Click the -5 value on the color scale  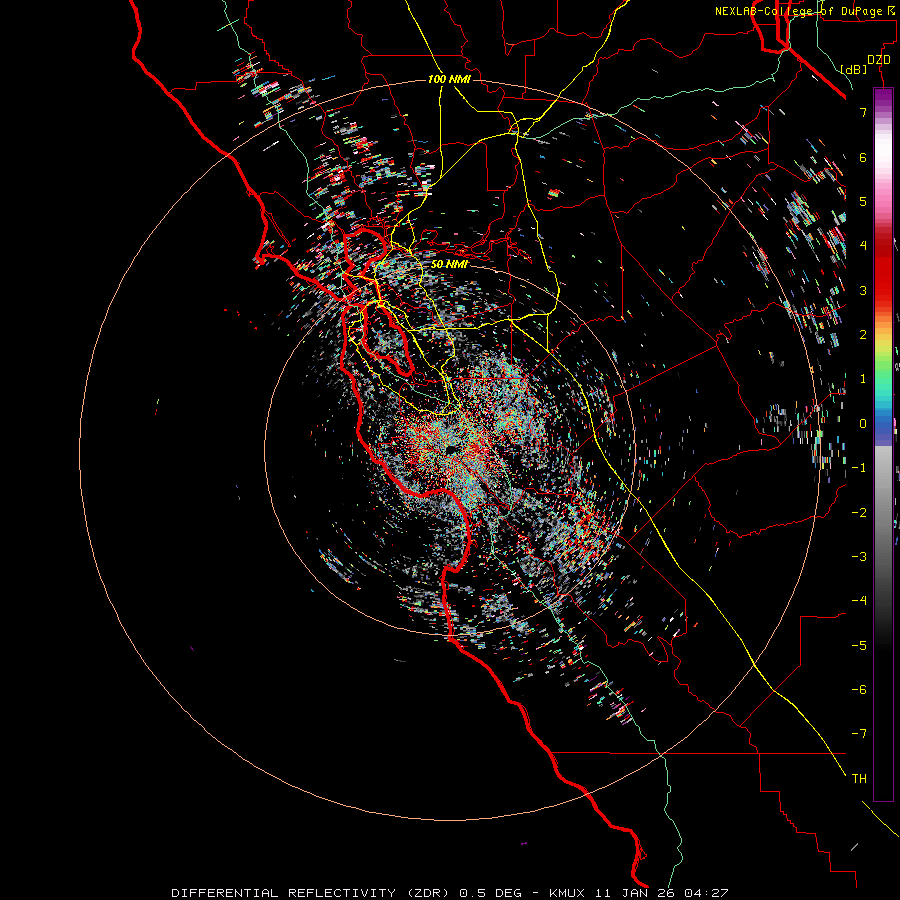[x=859, y=646]
